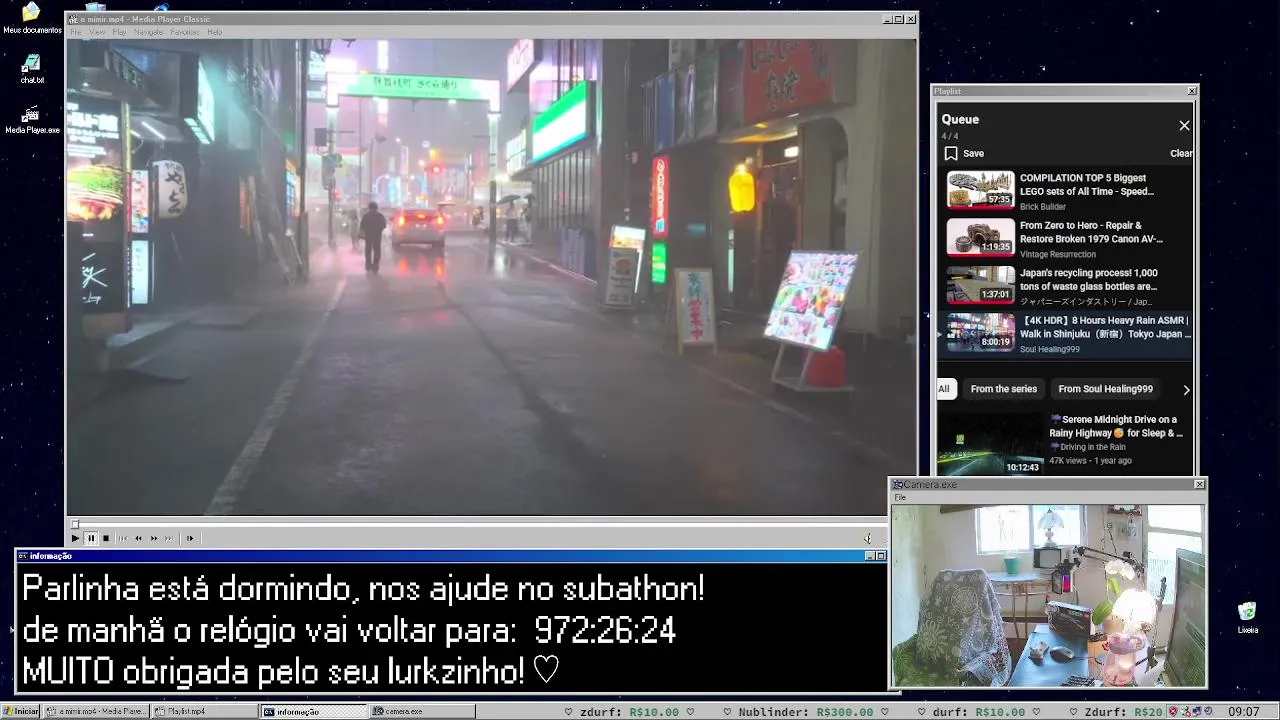1280x720 pixels.
Task: Switch to camera.exe taskbar button
Action: [422, 711]
